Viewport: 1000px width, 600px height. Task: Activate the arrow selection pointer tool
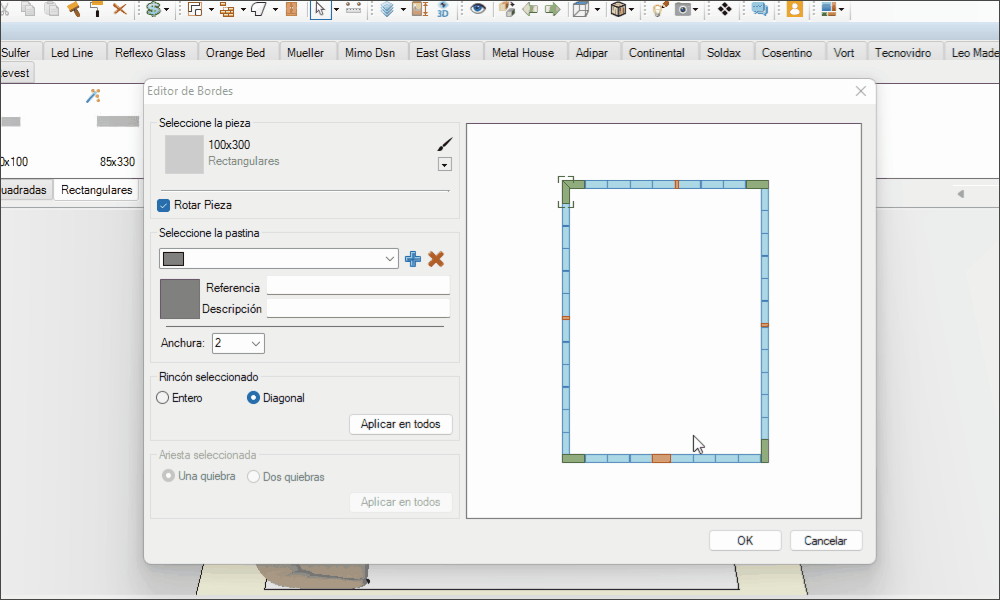320,9
